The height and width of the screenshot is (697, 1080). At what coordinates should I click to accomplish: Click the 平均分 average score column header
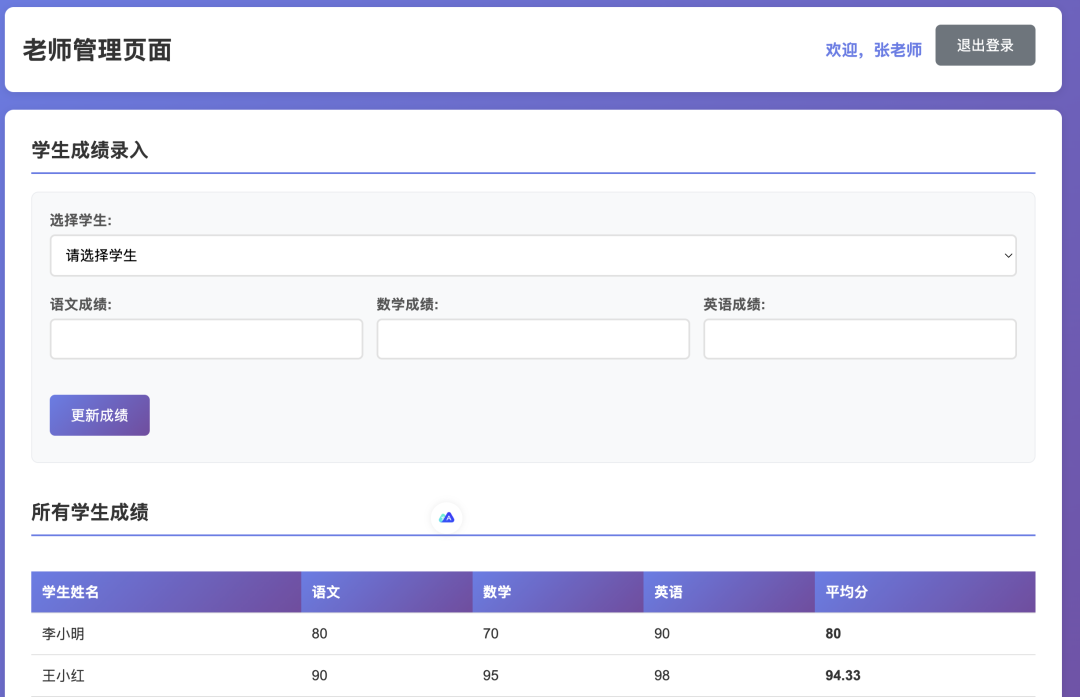[847, 592]
